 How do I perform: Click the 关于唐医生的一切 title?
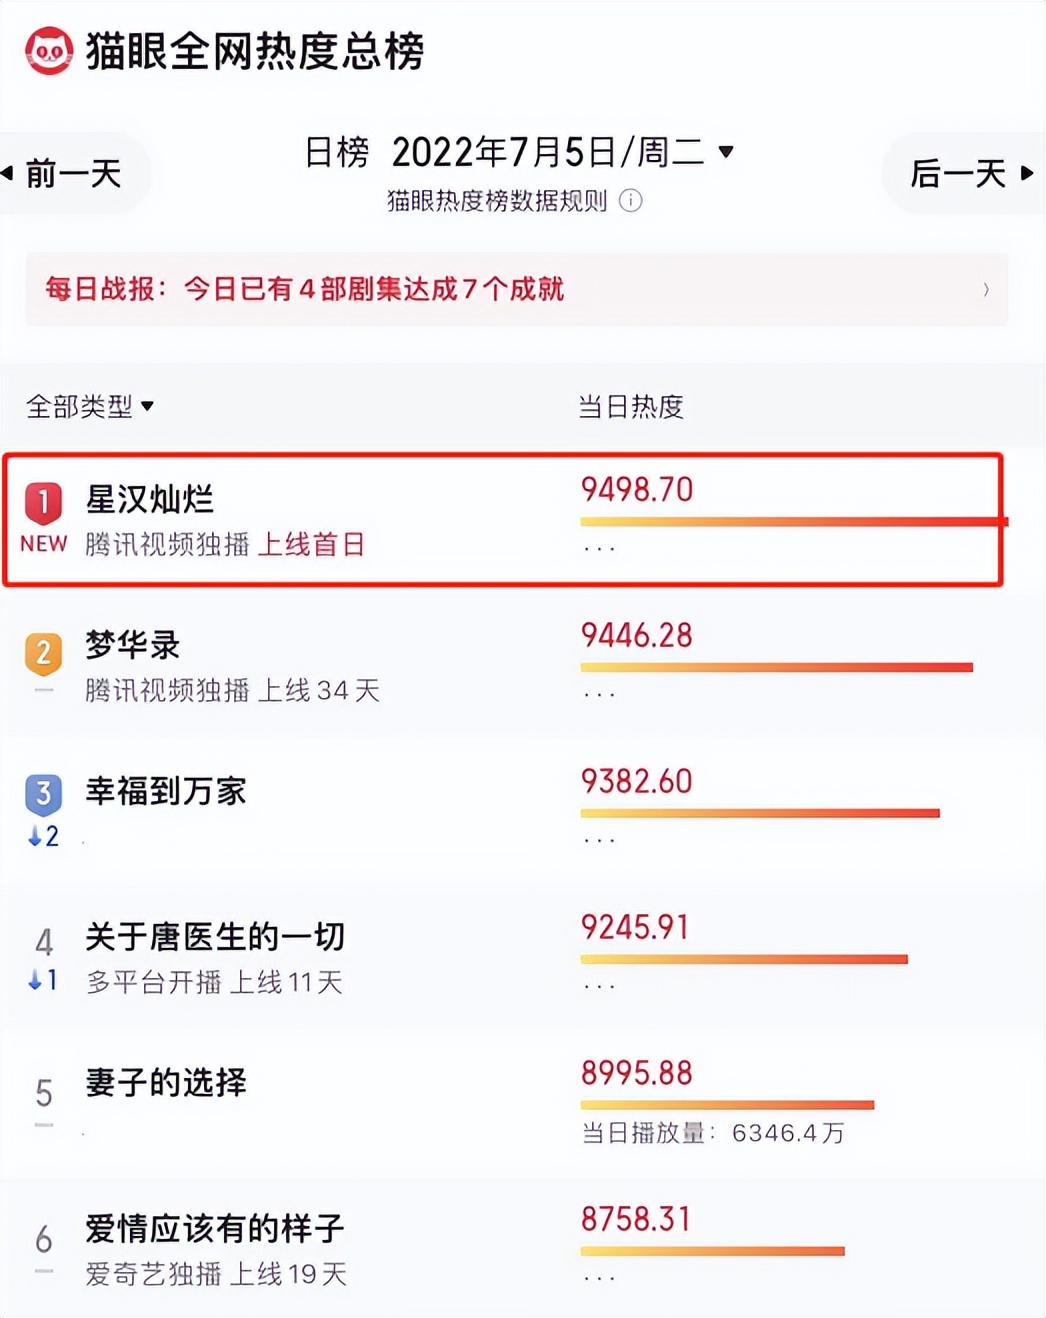point(215,937)
